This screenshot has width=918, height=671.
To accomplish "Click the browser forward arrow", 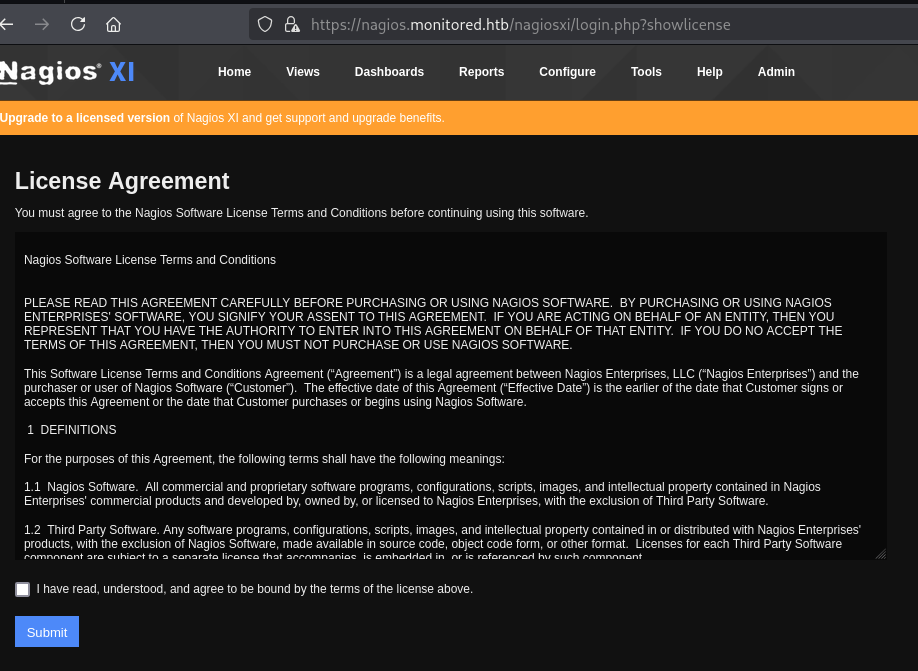I will 42,25.
